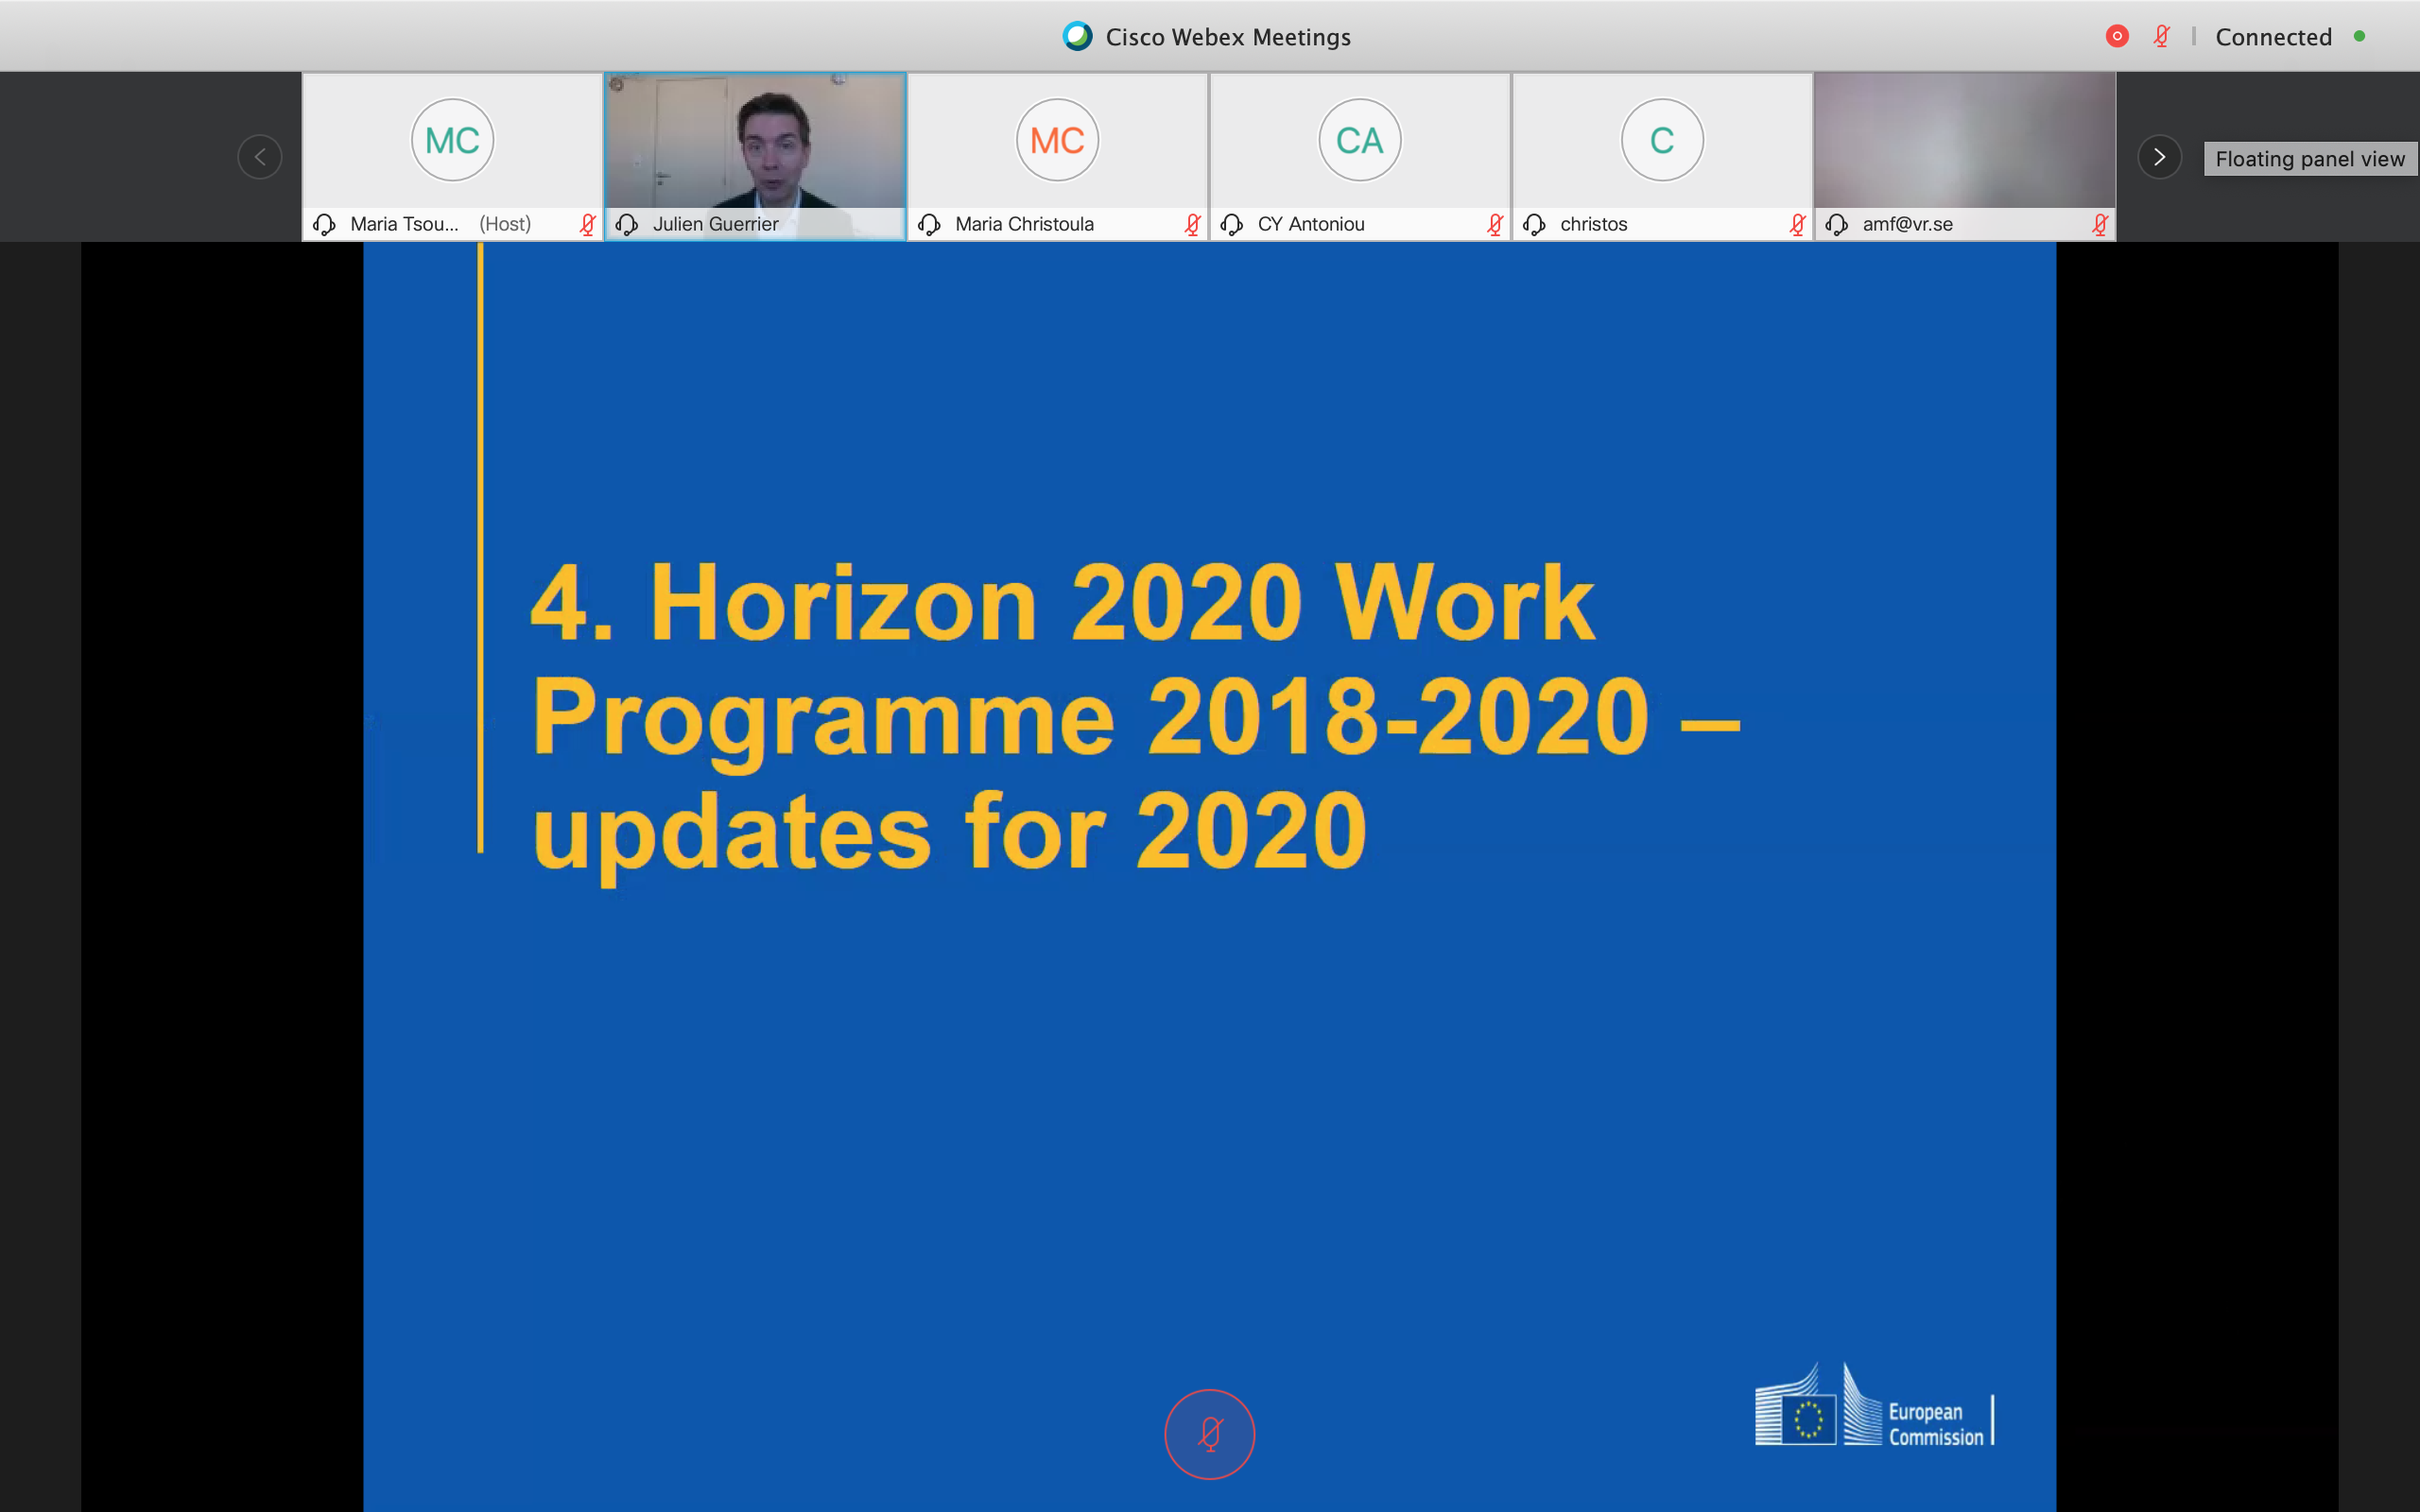2420x1512 pixels.
Task: Click the Connected status label
Action: coord(2273,37)
